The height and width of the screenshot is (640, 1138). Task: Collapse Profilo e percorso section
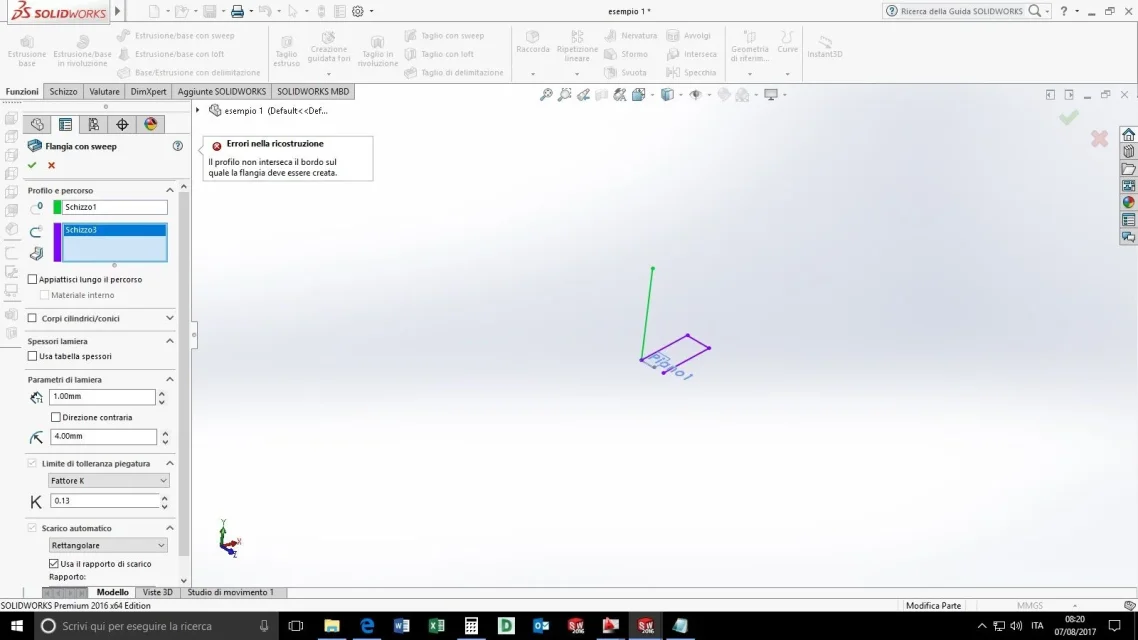(170, 190)
